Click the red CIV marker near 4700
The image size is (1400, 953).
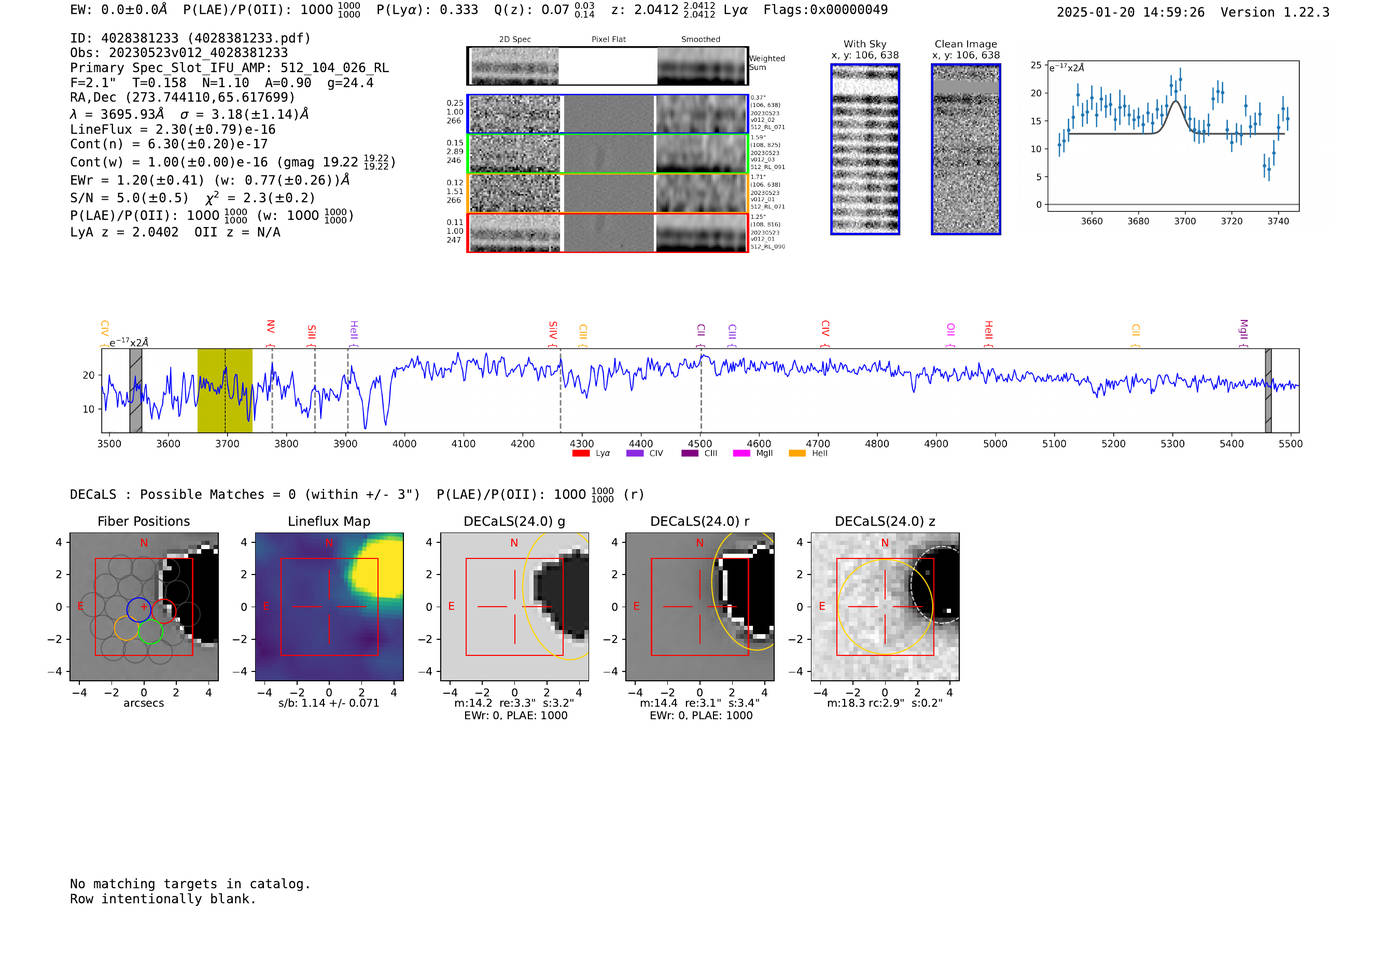click(x=825, y=329)
